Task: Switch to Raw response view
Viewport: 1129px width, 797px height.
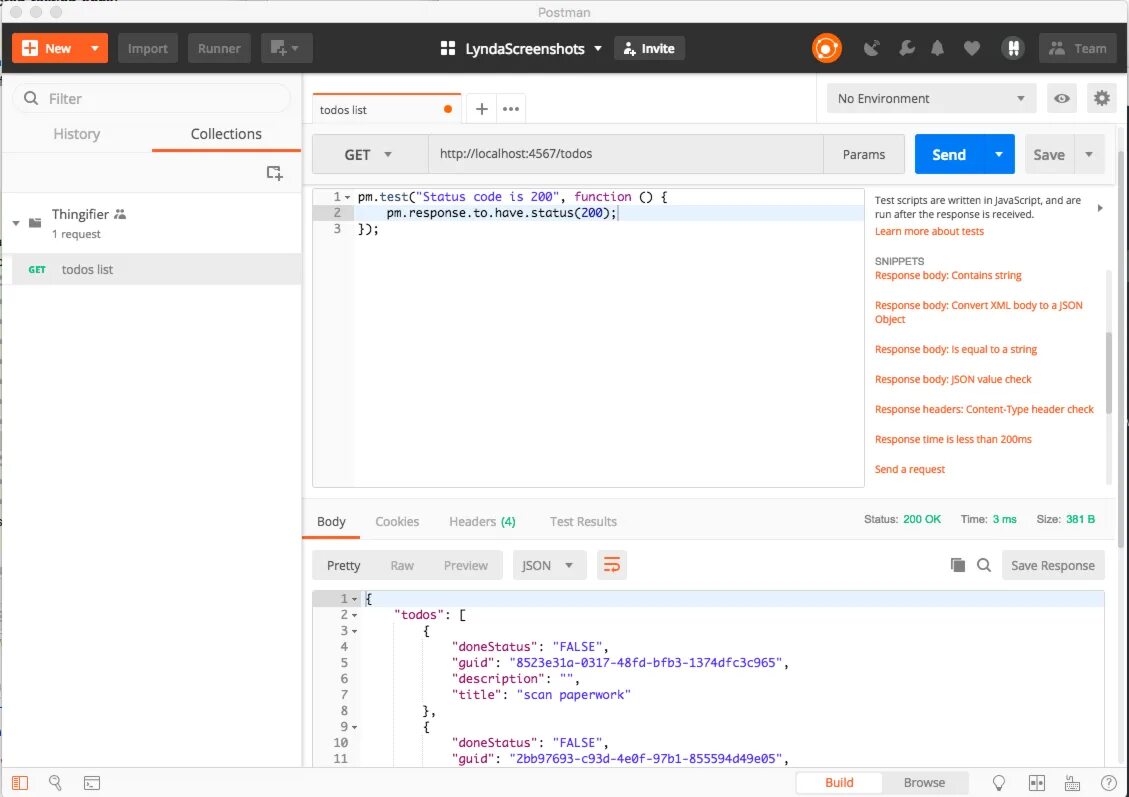Action: 402,565
